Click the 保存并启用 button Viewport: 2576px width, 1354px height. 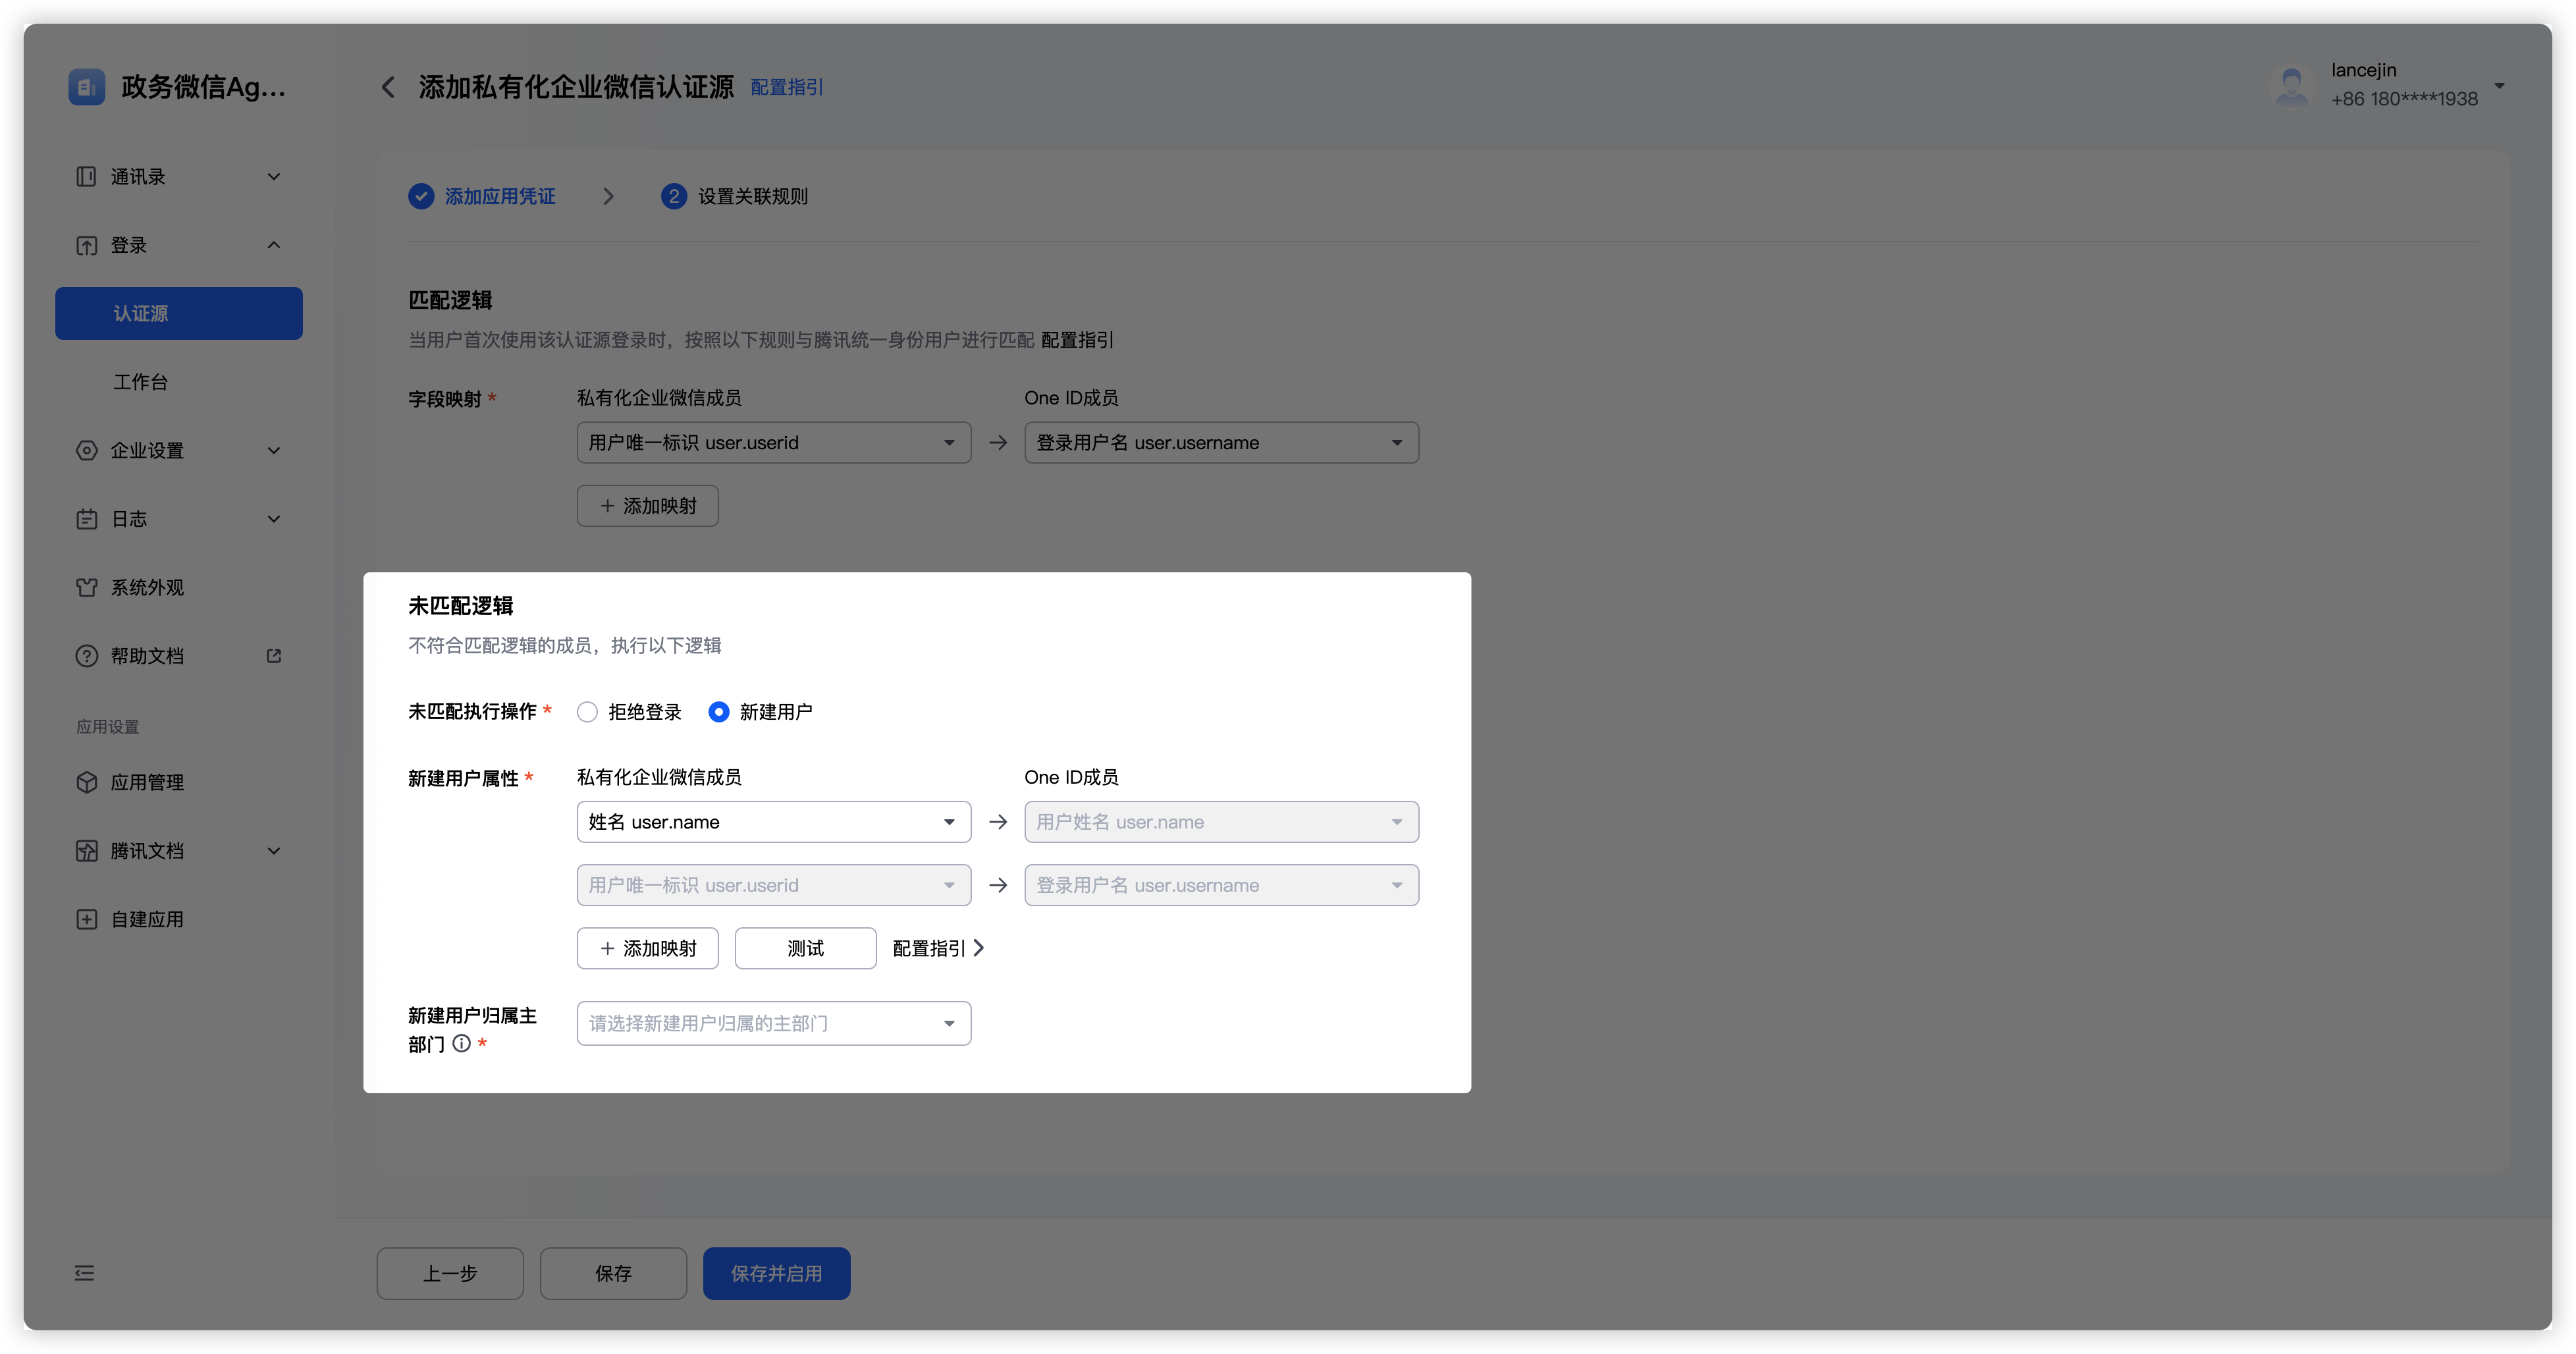776,1273
